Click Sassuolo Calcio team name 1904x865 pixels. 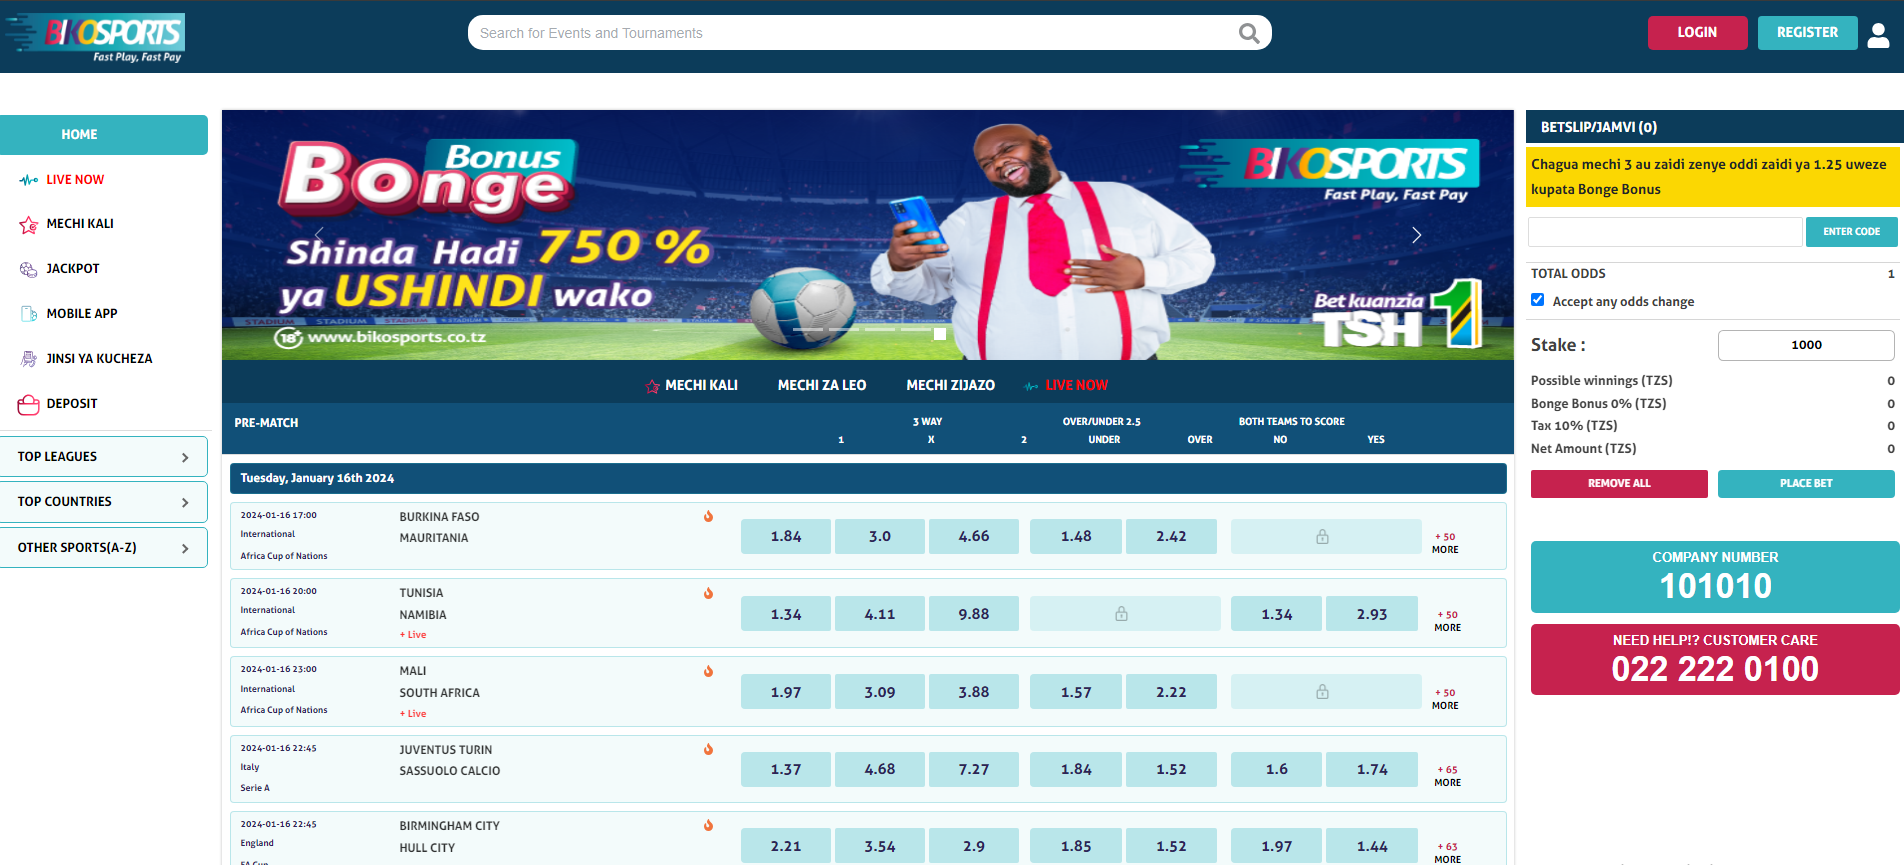tap(450, 771)
